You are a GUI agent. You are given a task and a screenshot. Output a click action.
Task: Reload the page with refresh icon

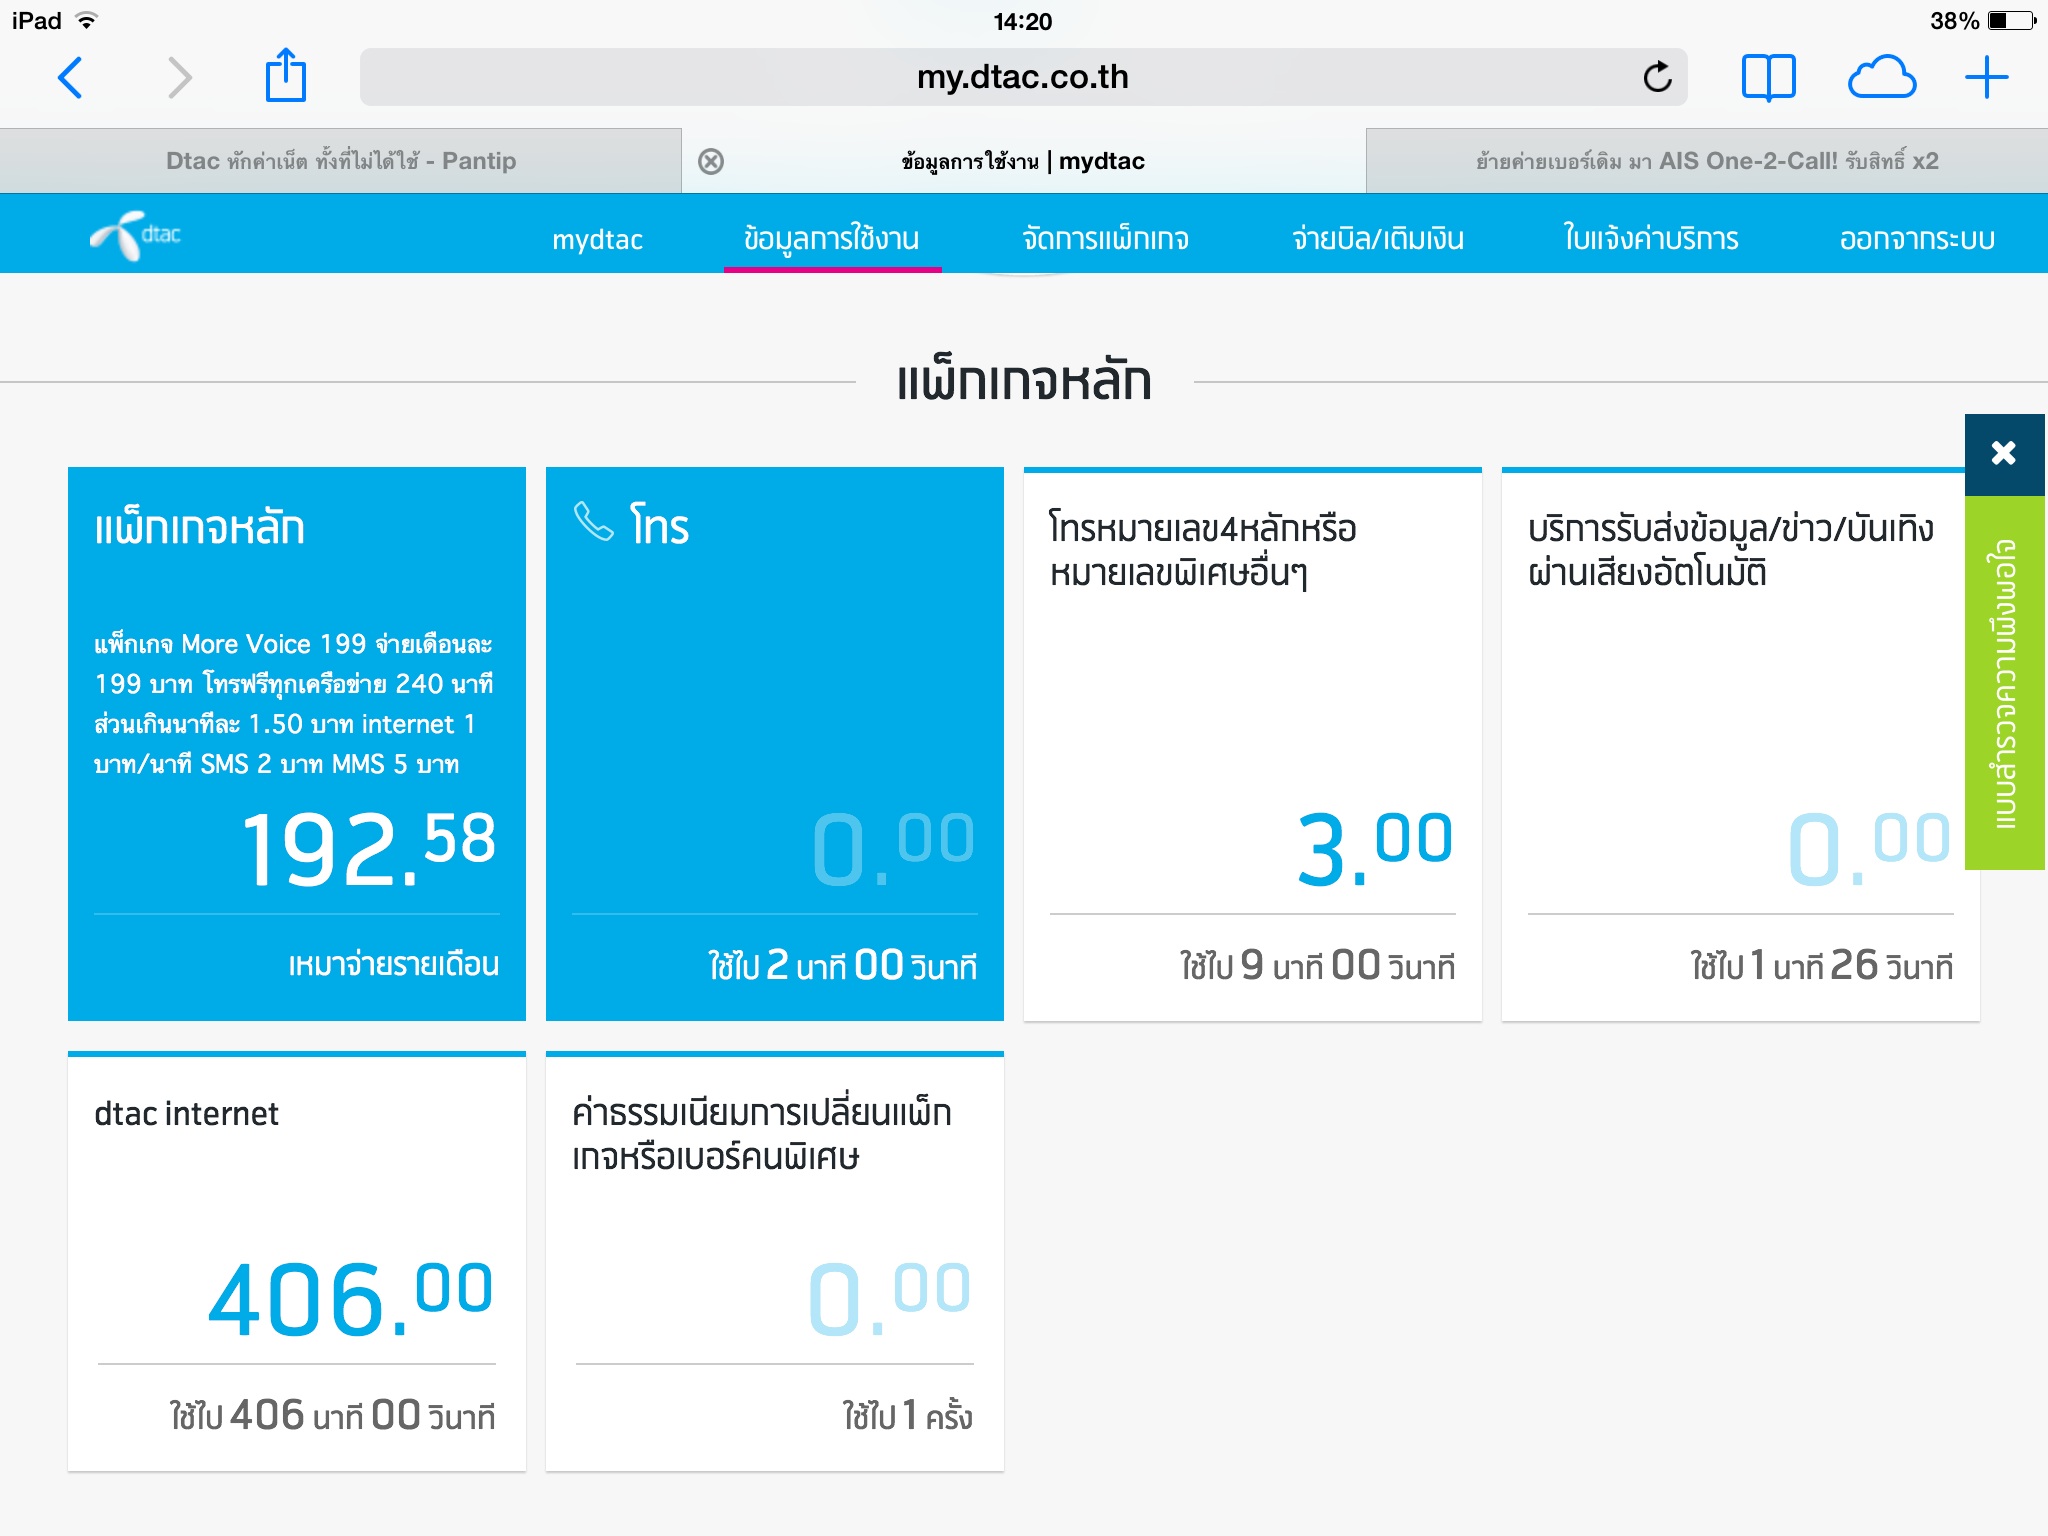coord(1657,77)
